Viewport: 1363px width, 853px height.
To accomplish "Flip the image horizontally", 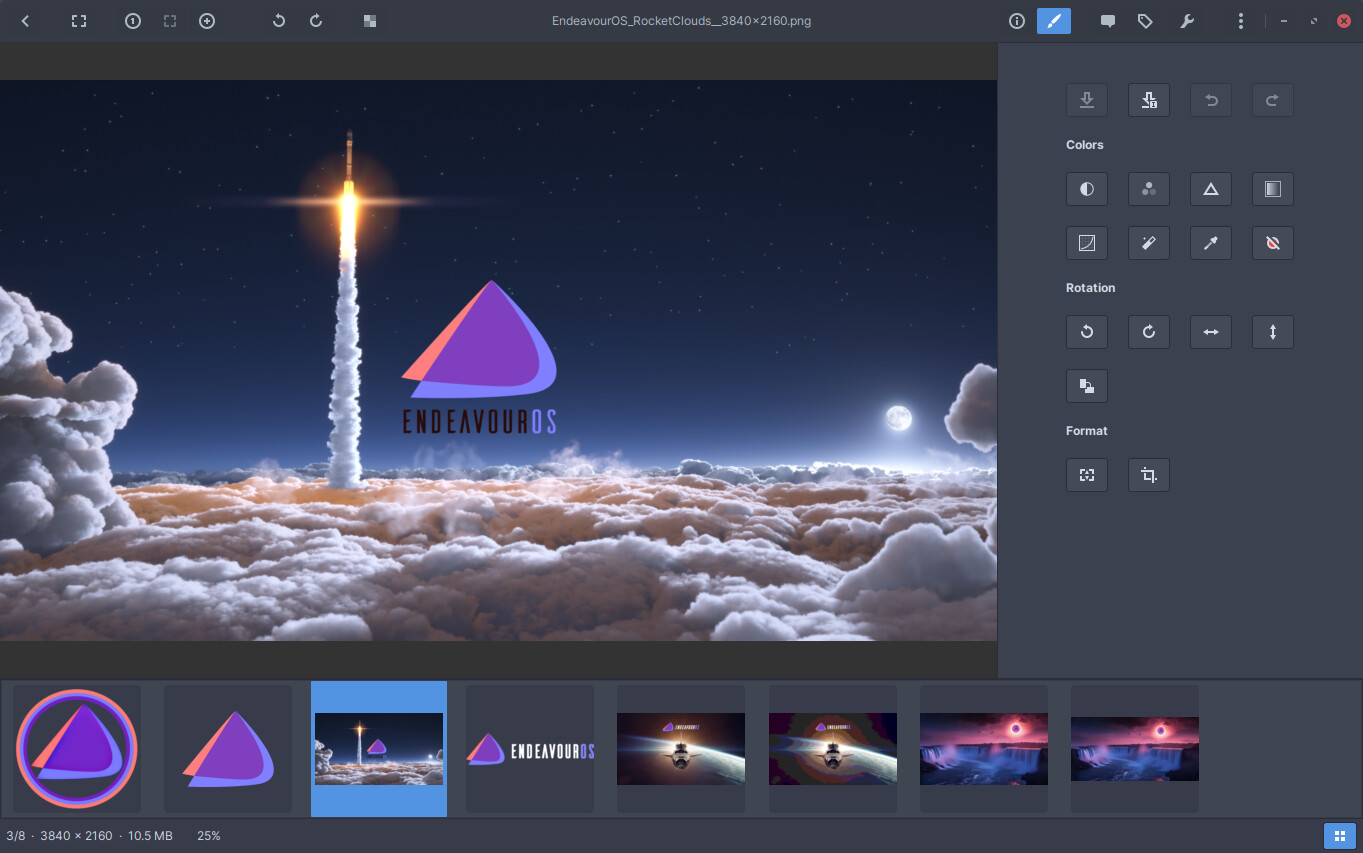I will 1211,332.
